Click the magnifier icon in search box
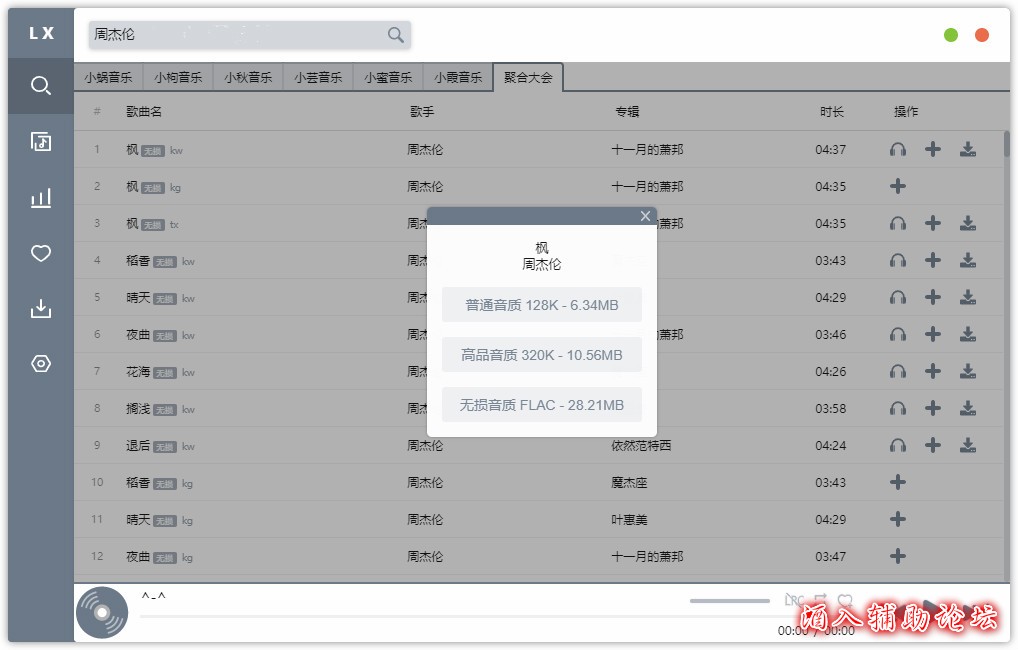 click(x=396, y=35)
